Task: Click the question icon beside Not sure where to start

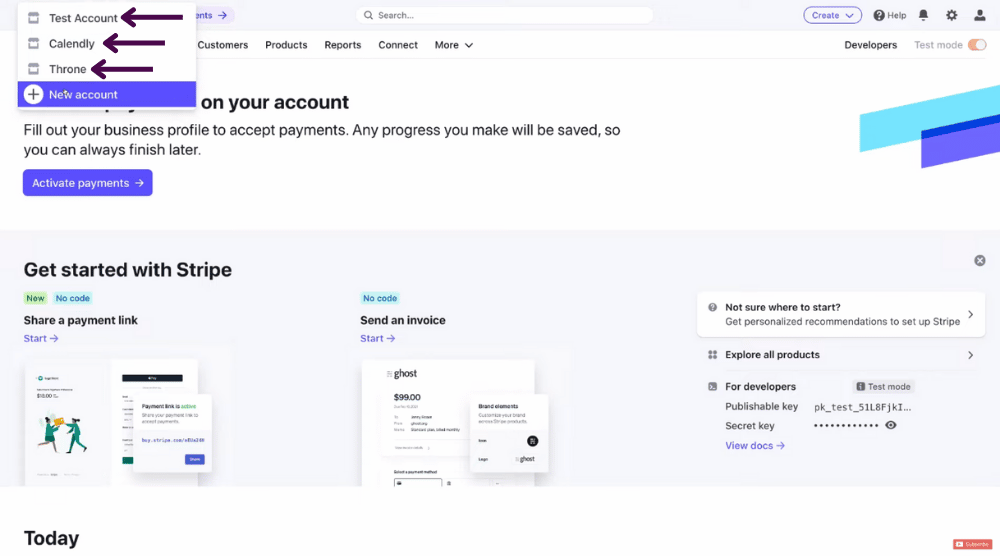Action: [x=712, y=307]
